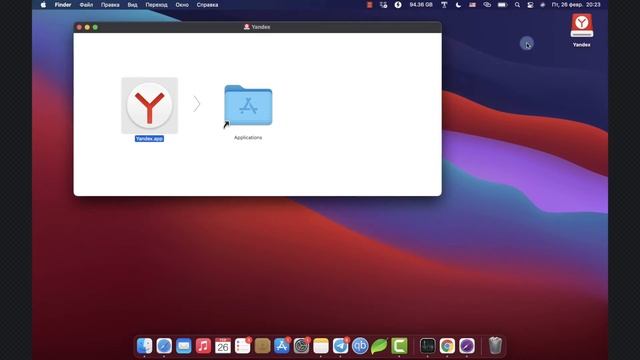Open qBittorrent from the Dock
Image resolution: width=640 pixels, height=360 pixels.
360,346
